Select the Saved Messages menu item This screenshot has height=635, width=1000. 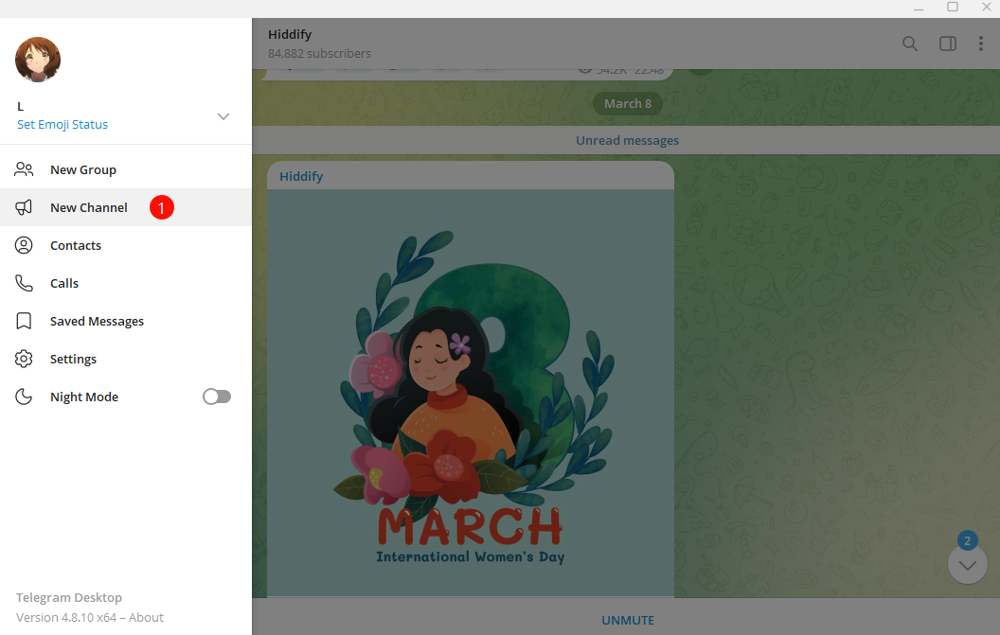point(126,321)
